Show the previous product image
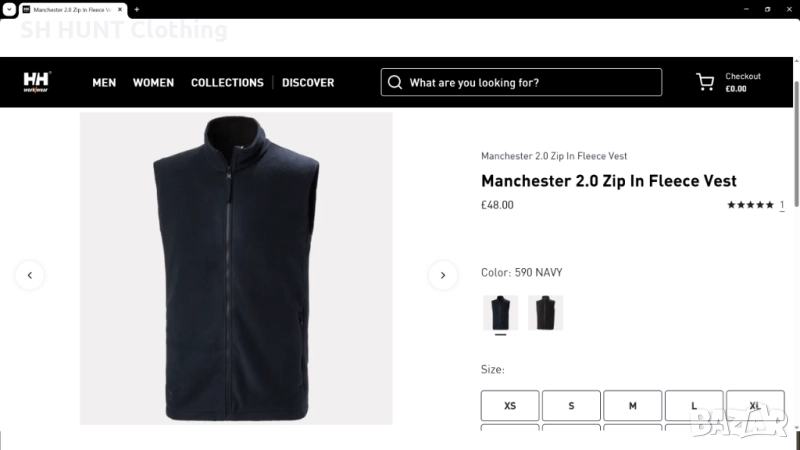Screen dimensions: 800x450 30,275
